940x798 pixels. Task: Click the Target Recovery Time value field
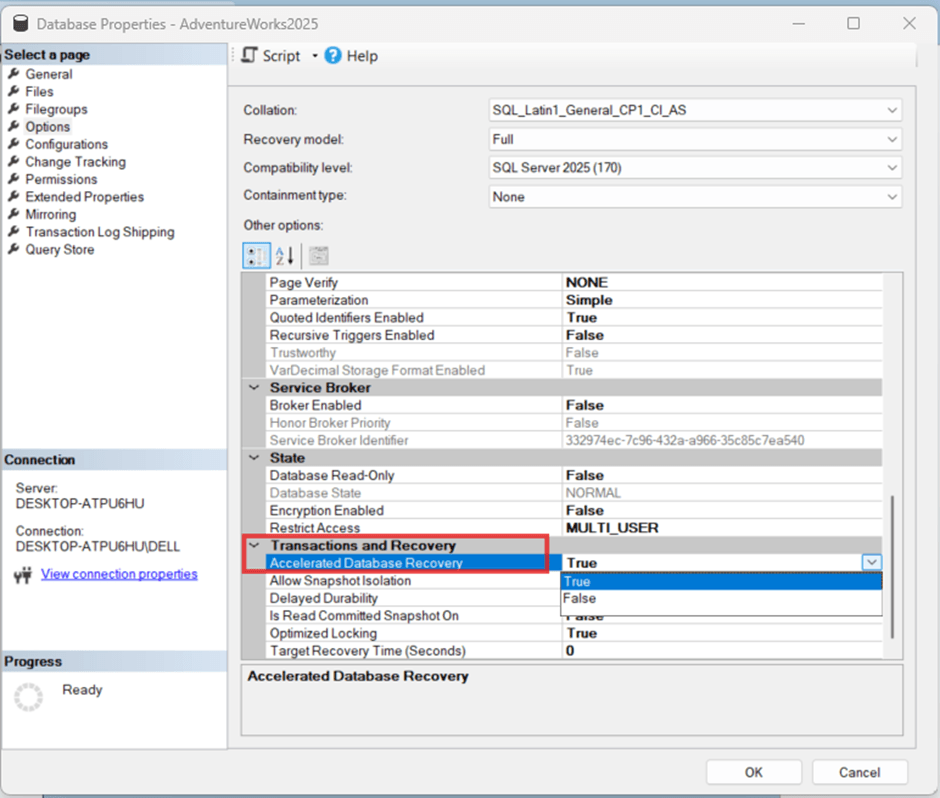(722, 651)
